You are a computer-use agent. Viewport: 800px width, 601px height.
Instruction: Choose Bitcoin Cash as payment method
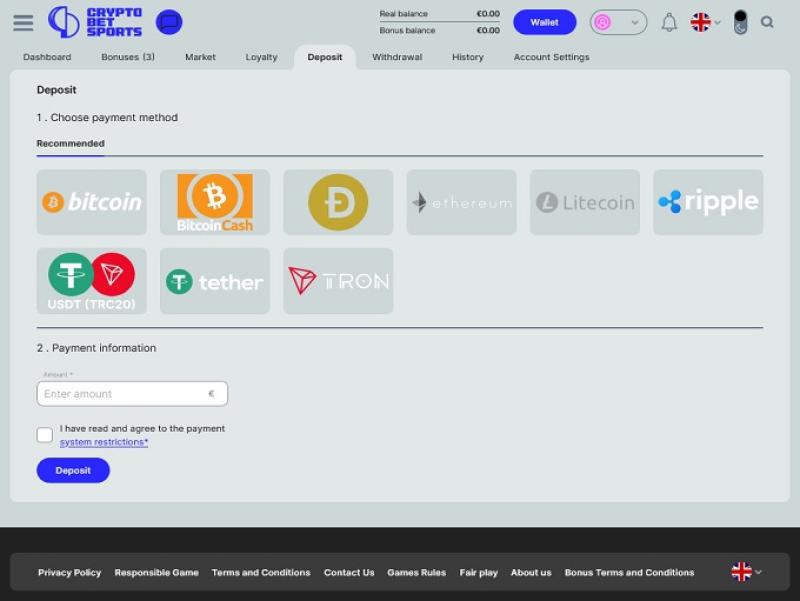click(215, 202)
